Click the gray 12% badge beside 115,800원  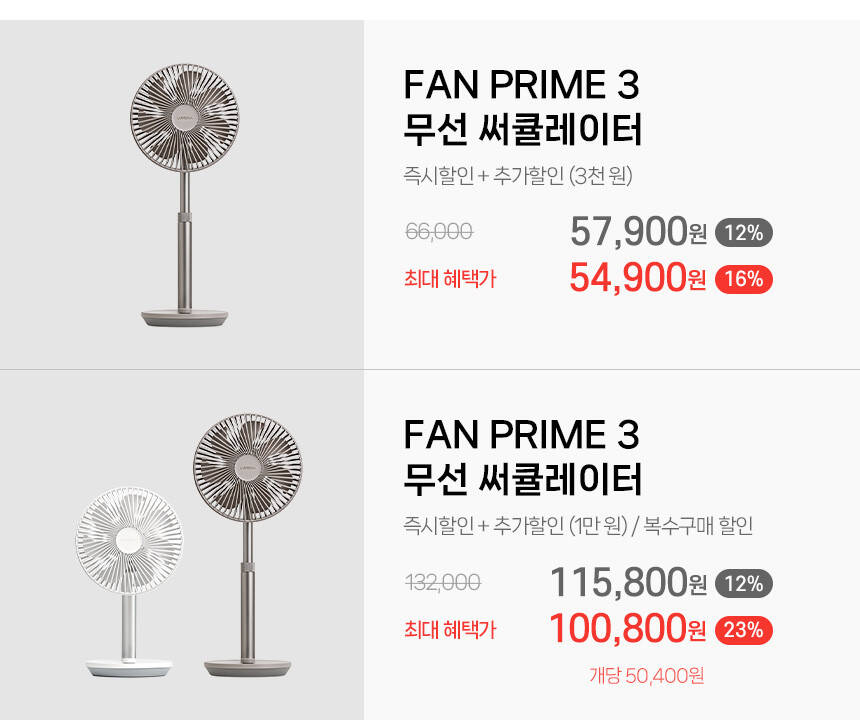point(743,584)
